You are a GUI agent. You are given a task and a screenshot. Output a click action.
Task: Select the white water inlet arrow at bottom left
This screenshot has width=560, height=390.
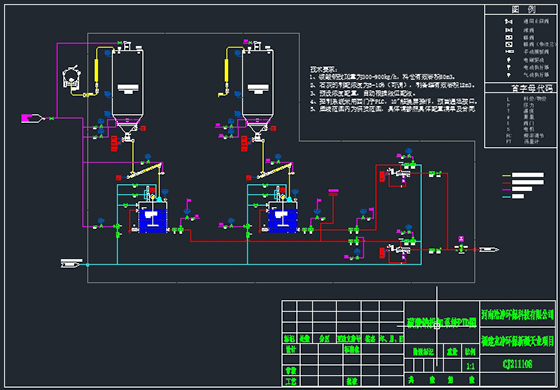(x=71, y=264)
